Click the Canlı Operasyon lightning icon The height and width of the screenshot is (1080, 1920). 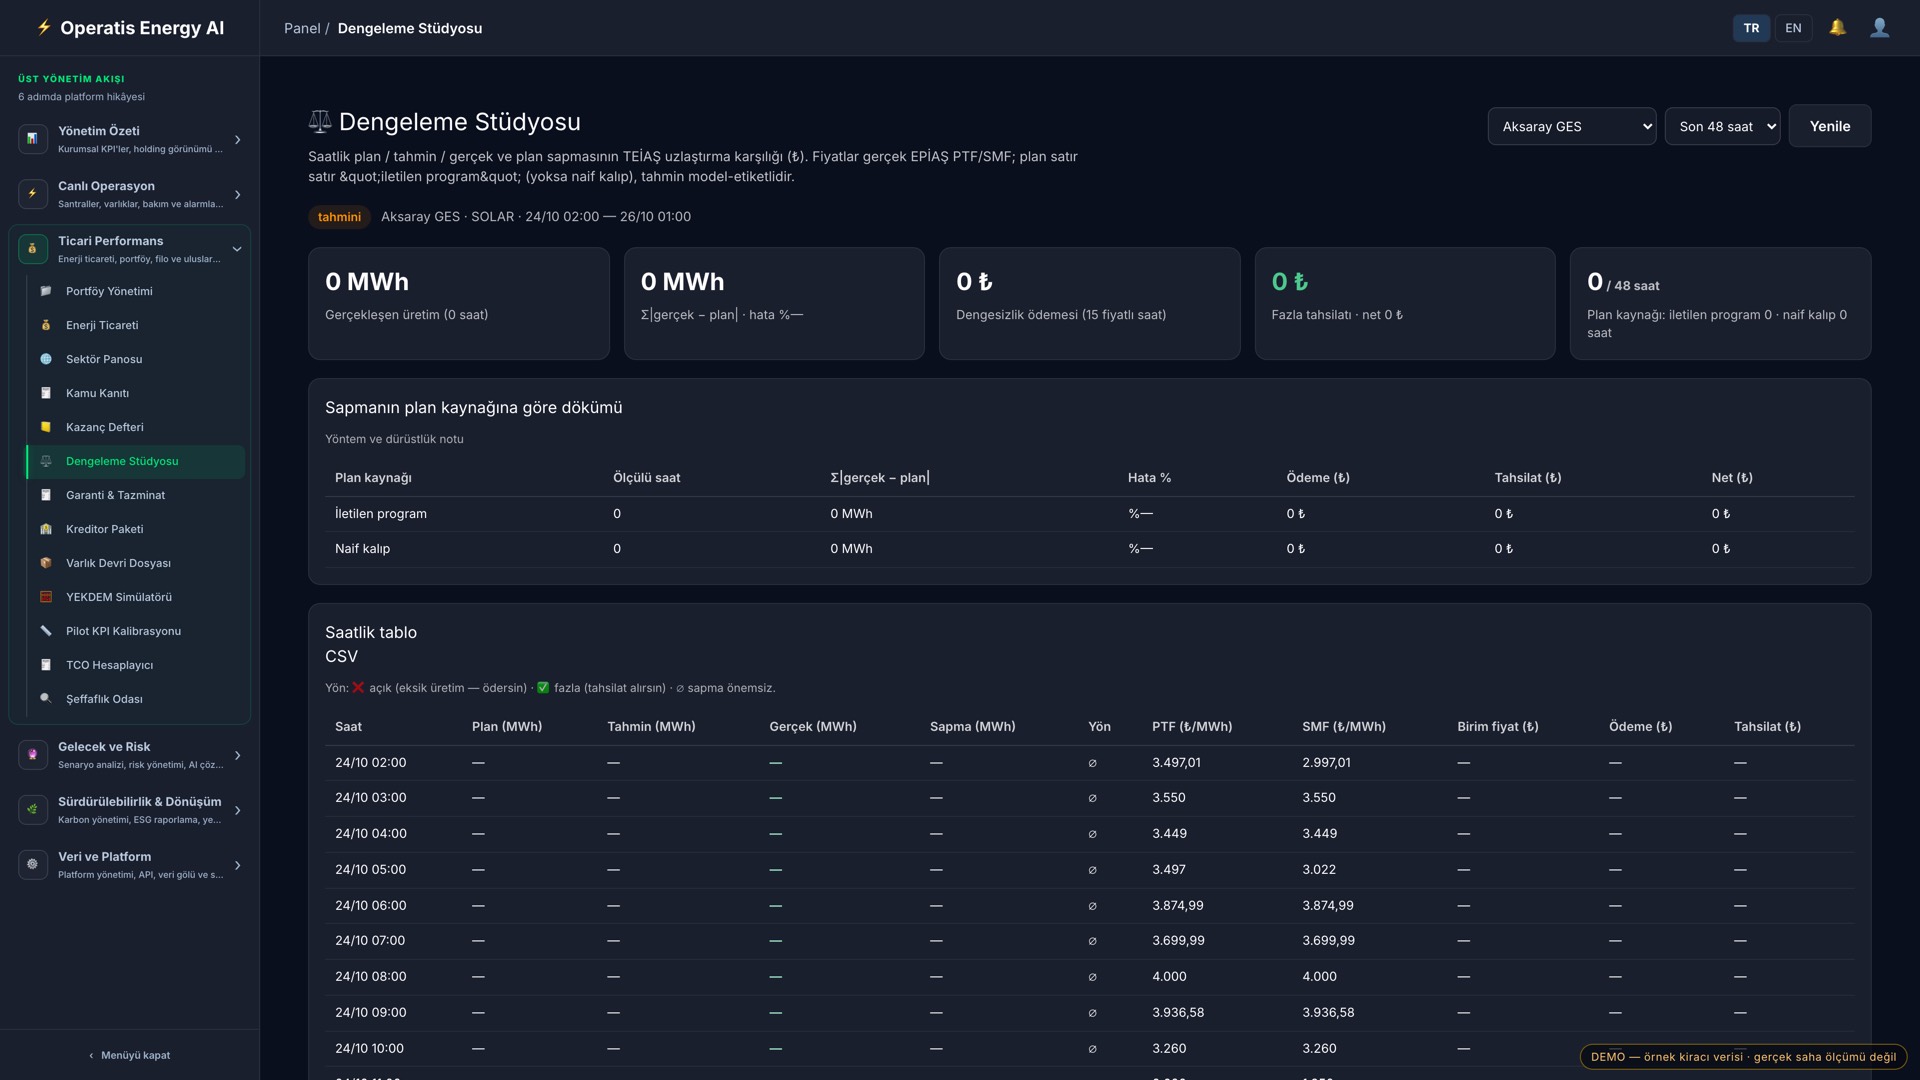32,194
